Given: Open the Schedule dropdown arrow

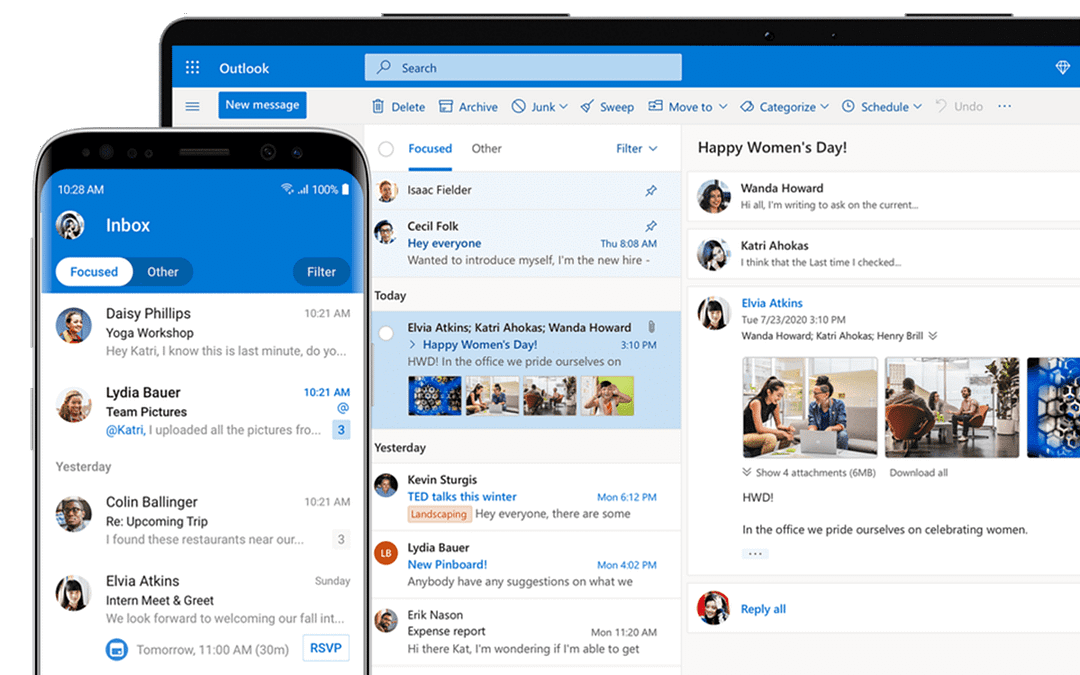Looking at the screenshot, I should tap(917, 107).
